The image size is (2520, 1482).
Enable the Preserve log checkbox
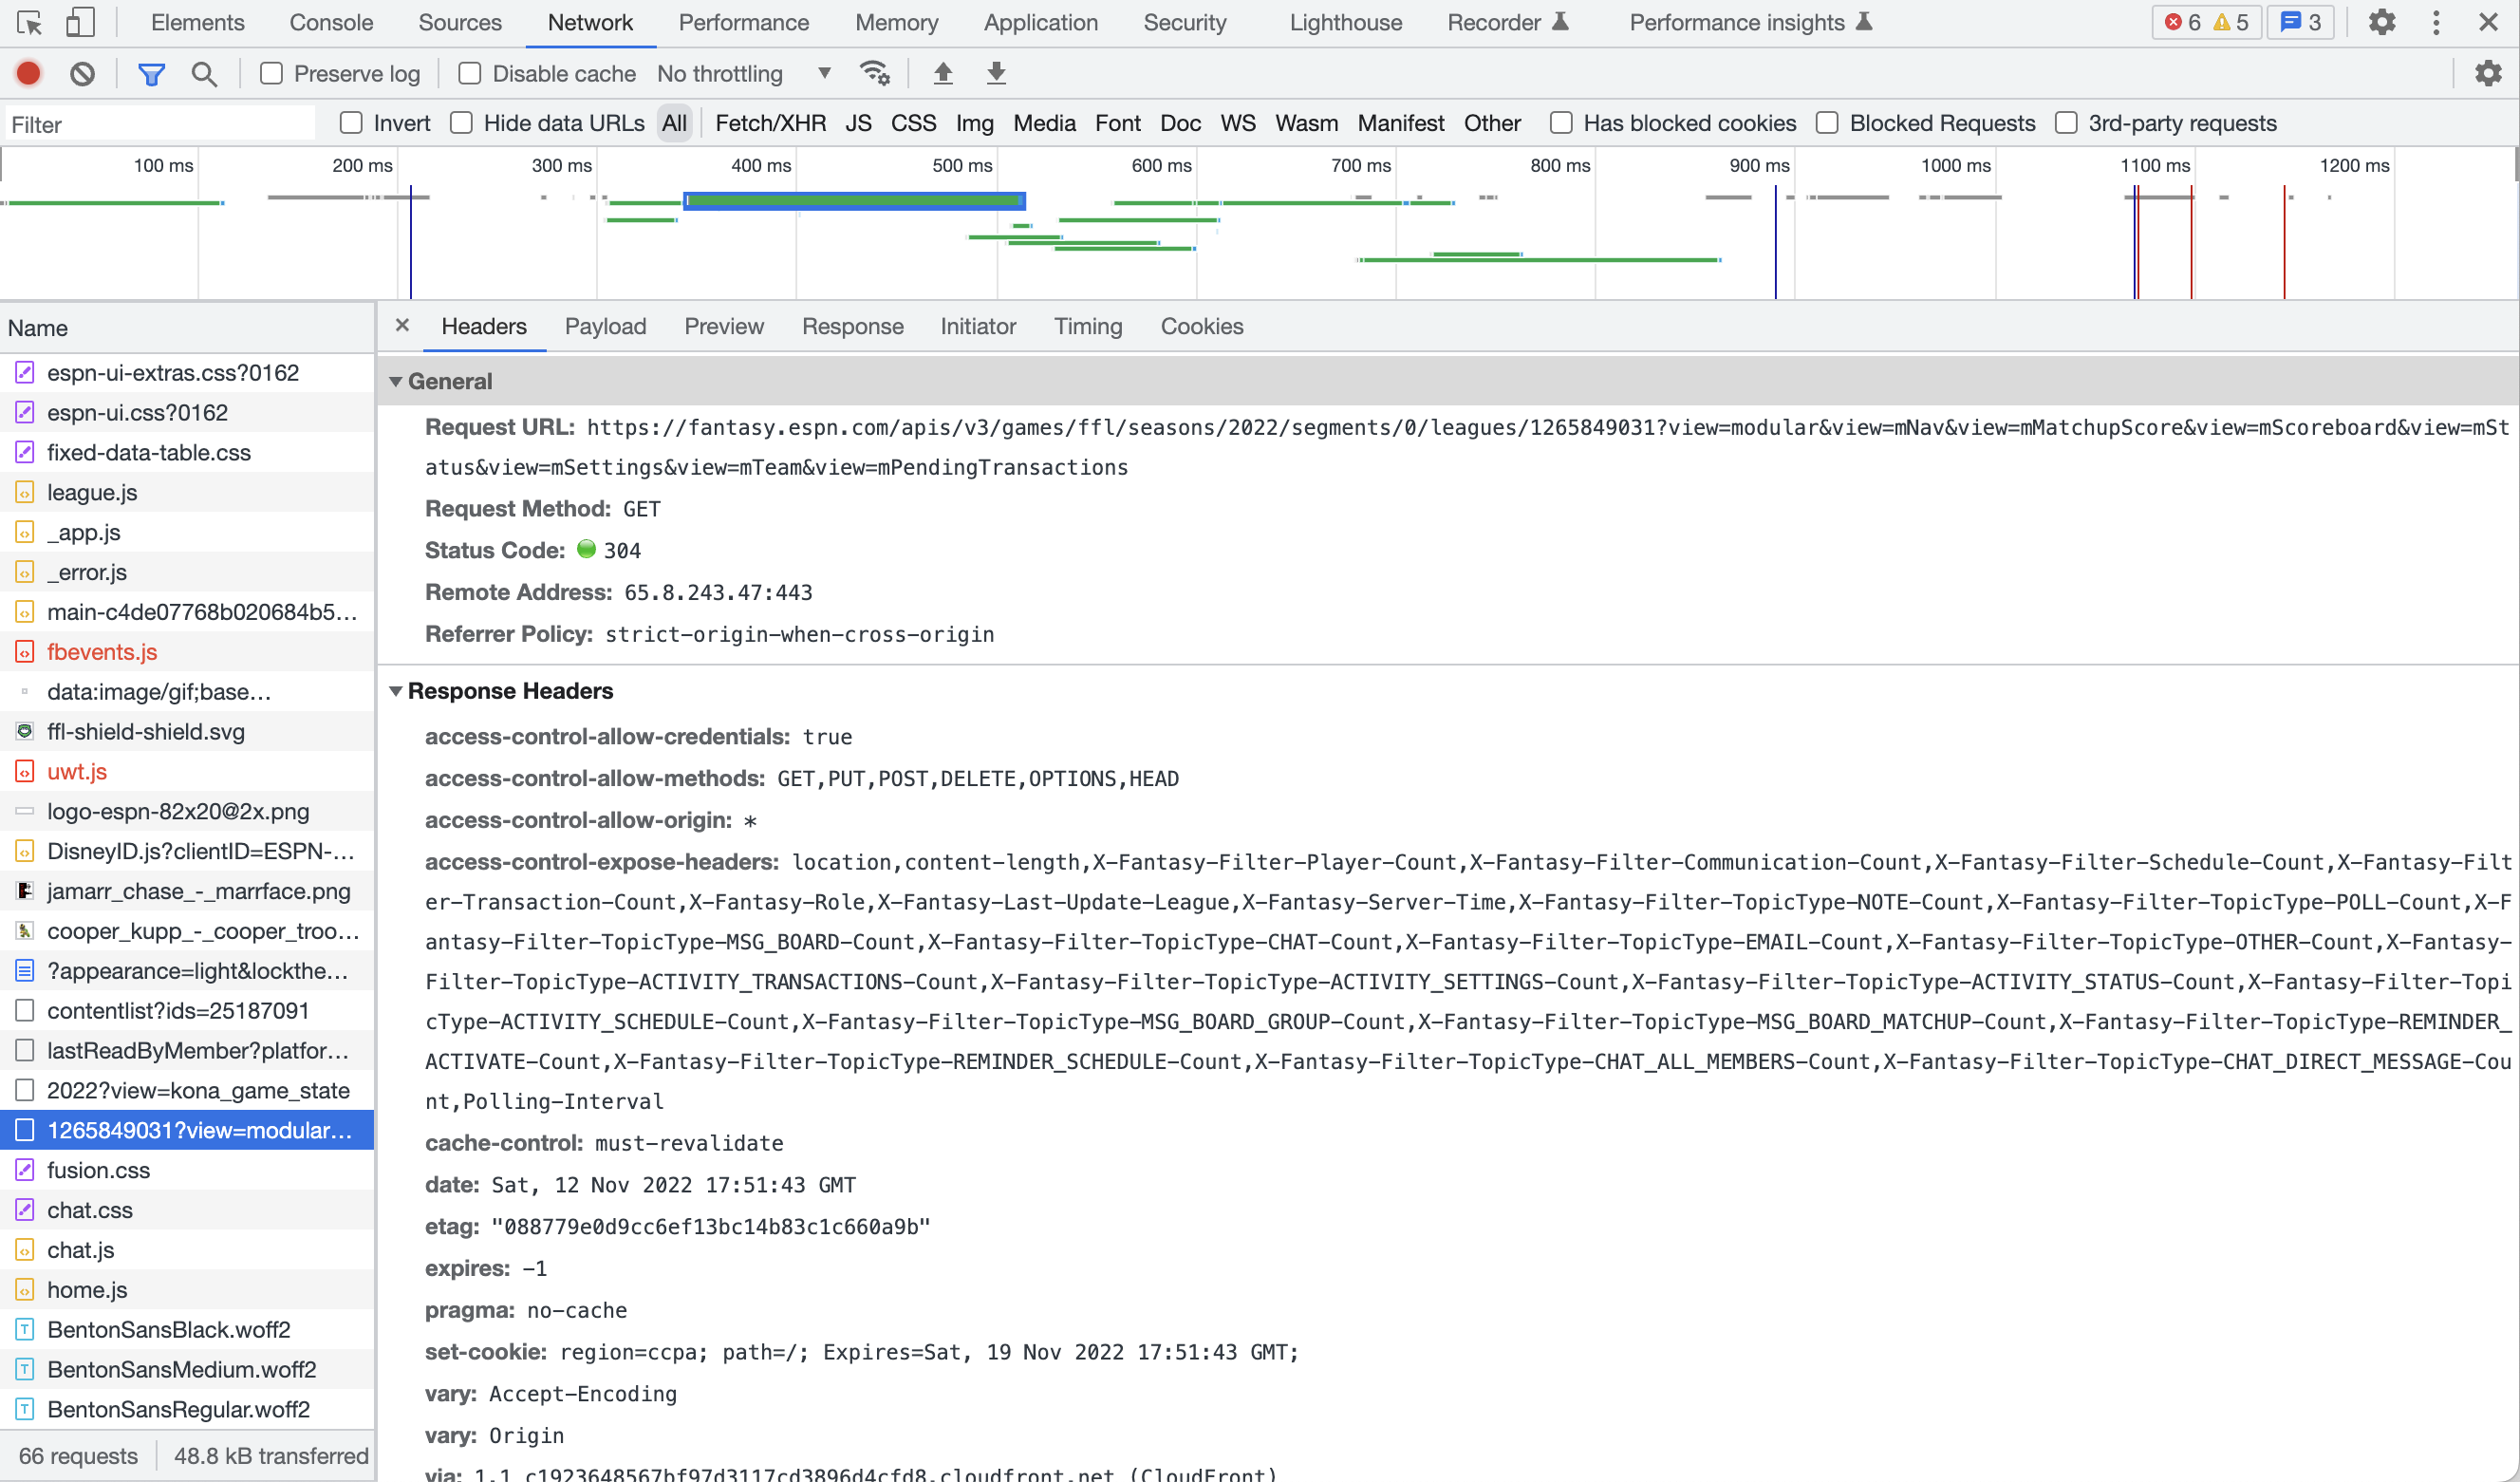click(271, 73)
